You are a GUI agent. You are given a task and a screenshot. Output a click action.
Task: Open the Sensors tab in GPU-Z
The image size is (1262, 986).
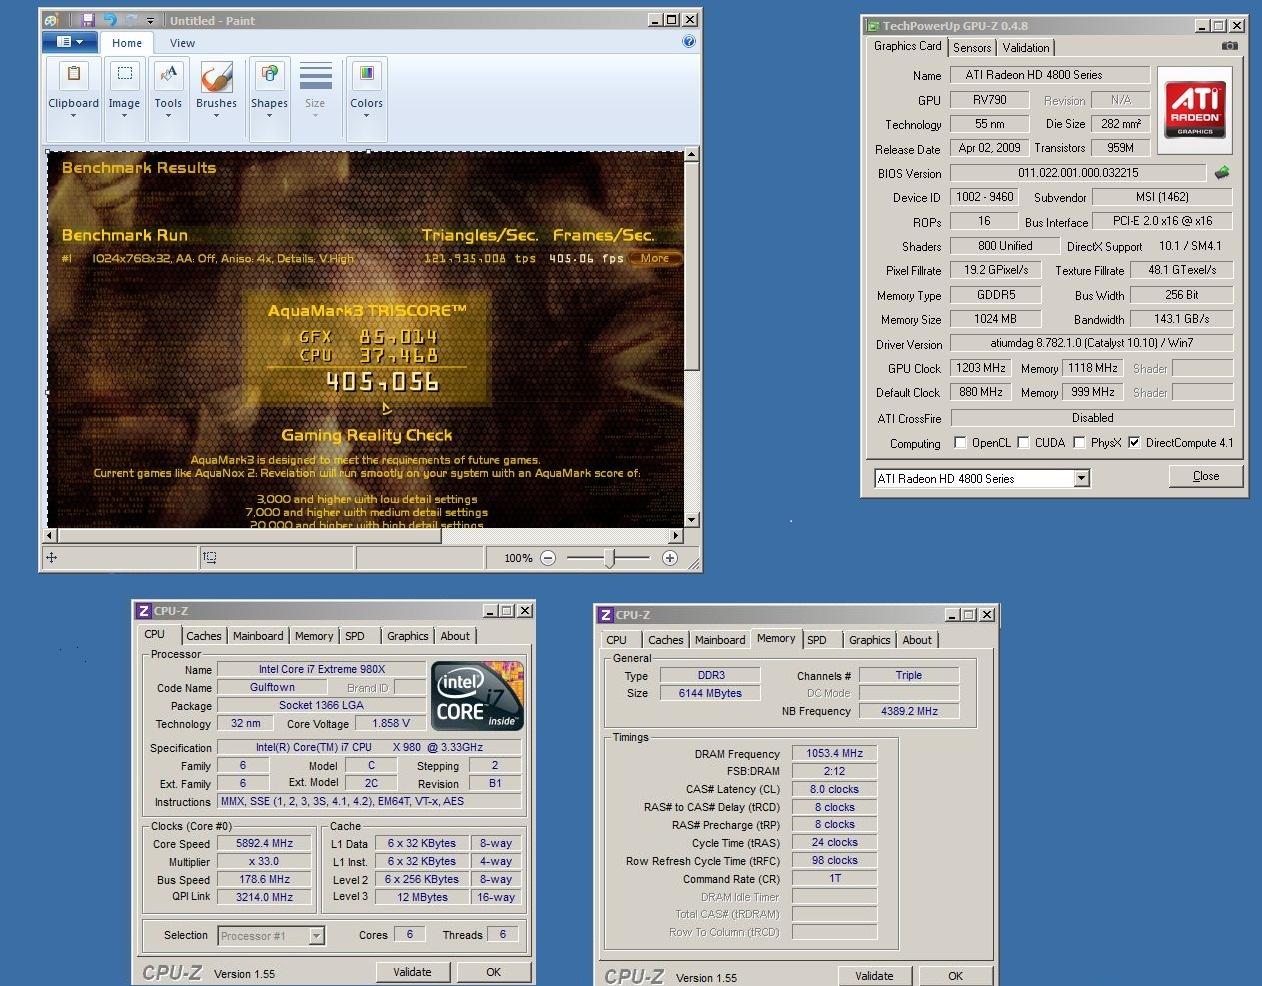tap(972, 48)
